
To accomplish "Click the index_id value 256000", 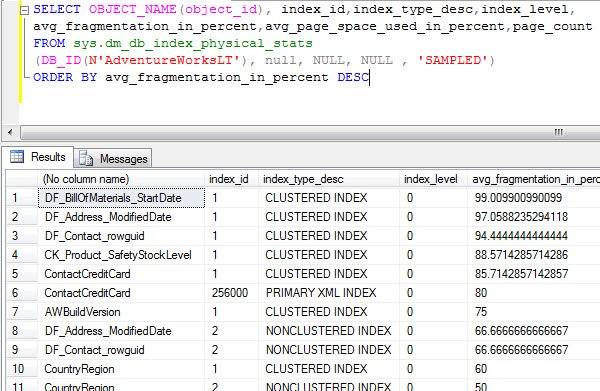I will tap(230, 293).
